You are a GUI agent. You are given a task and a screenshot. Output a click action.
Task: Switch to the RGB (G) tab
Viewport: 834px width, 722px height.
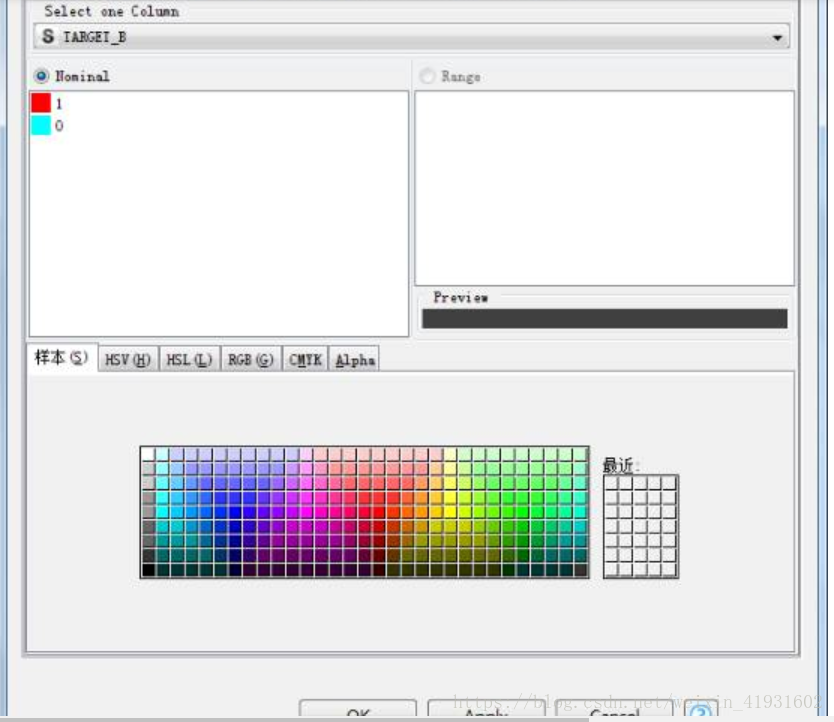[x=251, y=360]
